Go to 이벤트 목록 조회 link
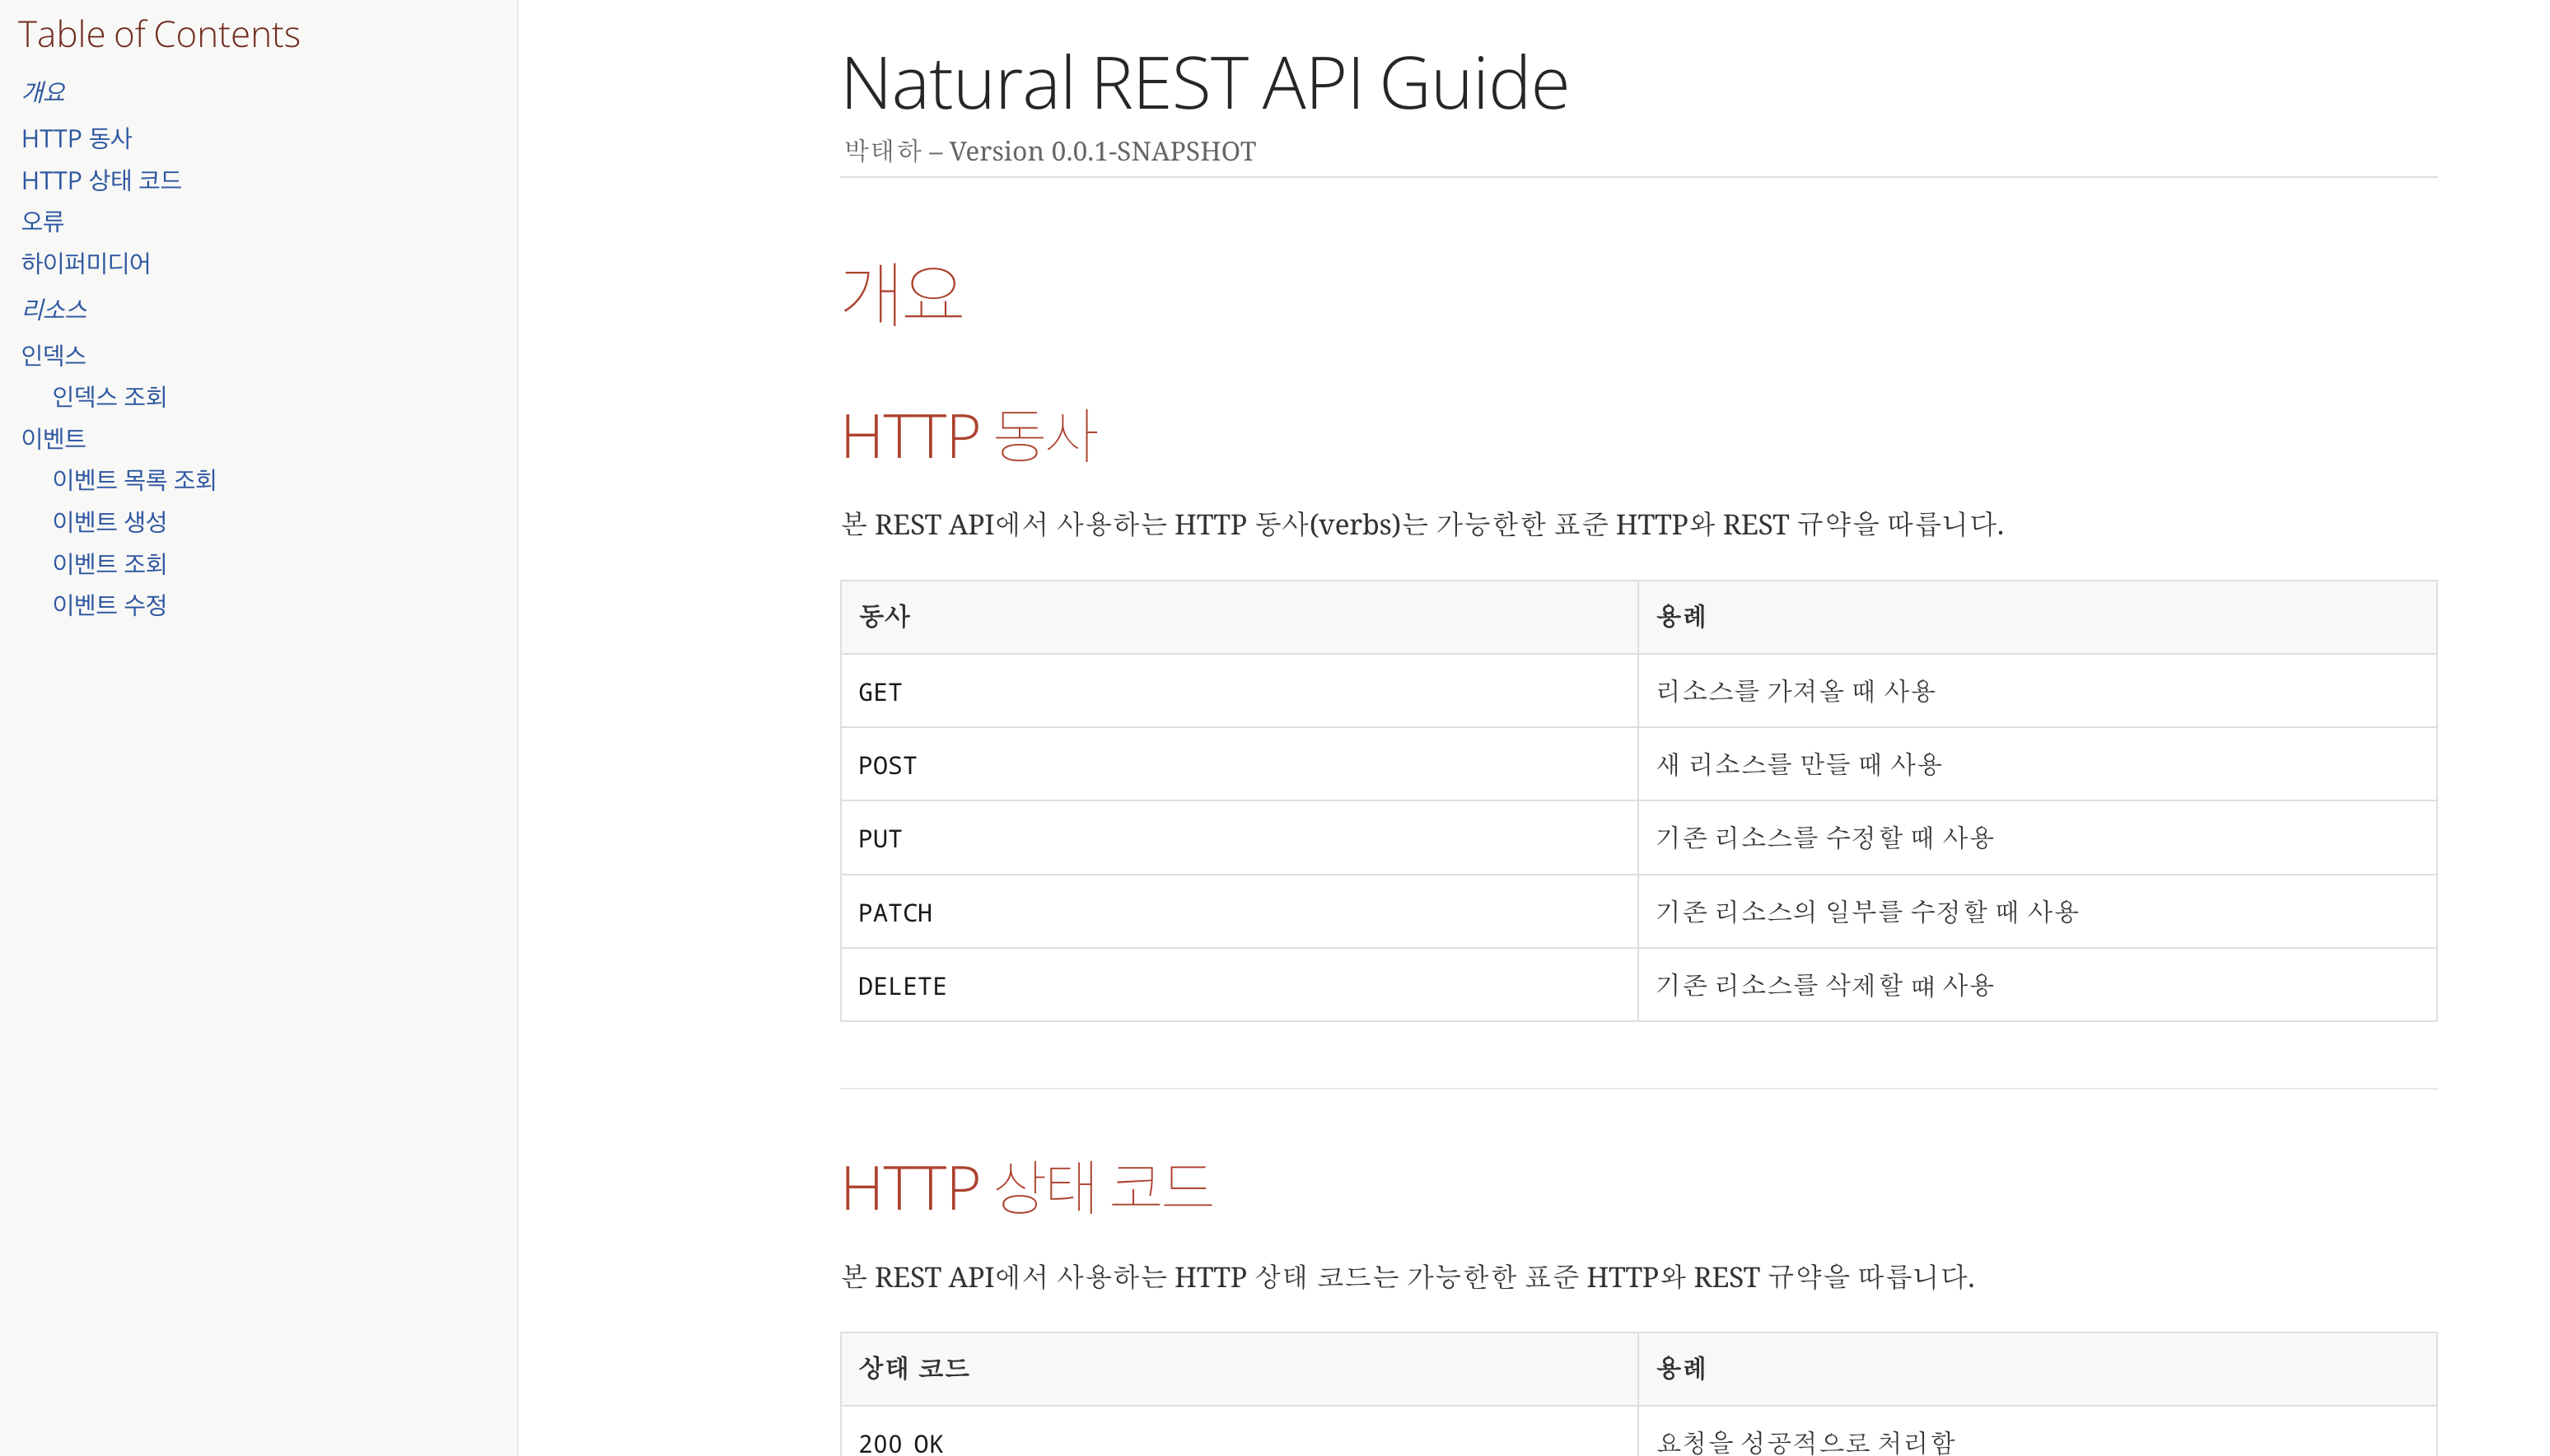 pyautogui.click(x=134, y=480)
